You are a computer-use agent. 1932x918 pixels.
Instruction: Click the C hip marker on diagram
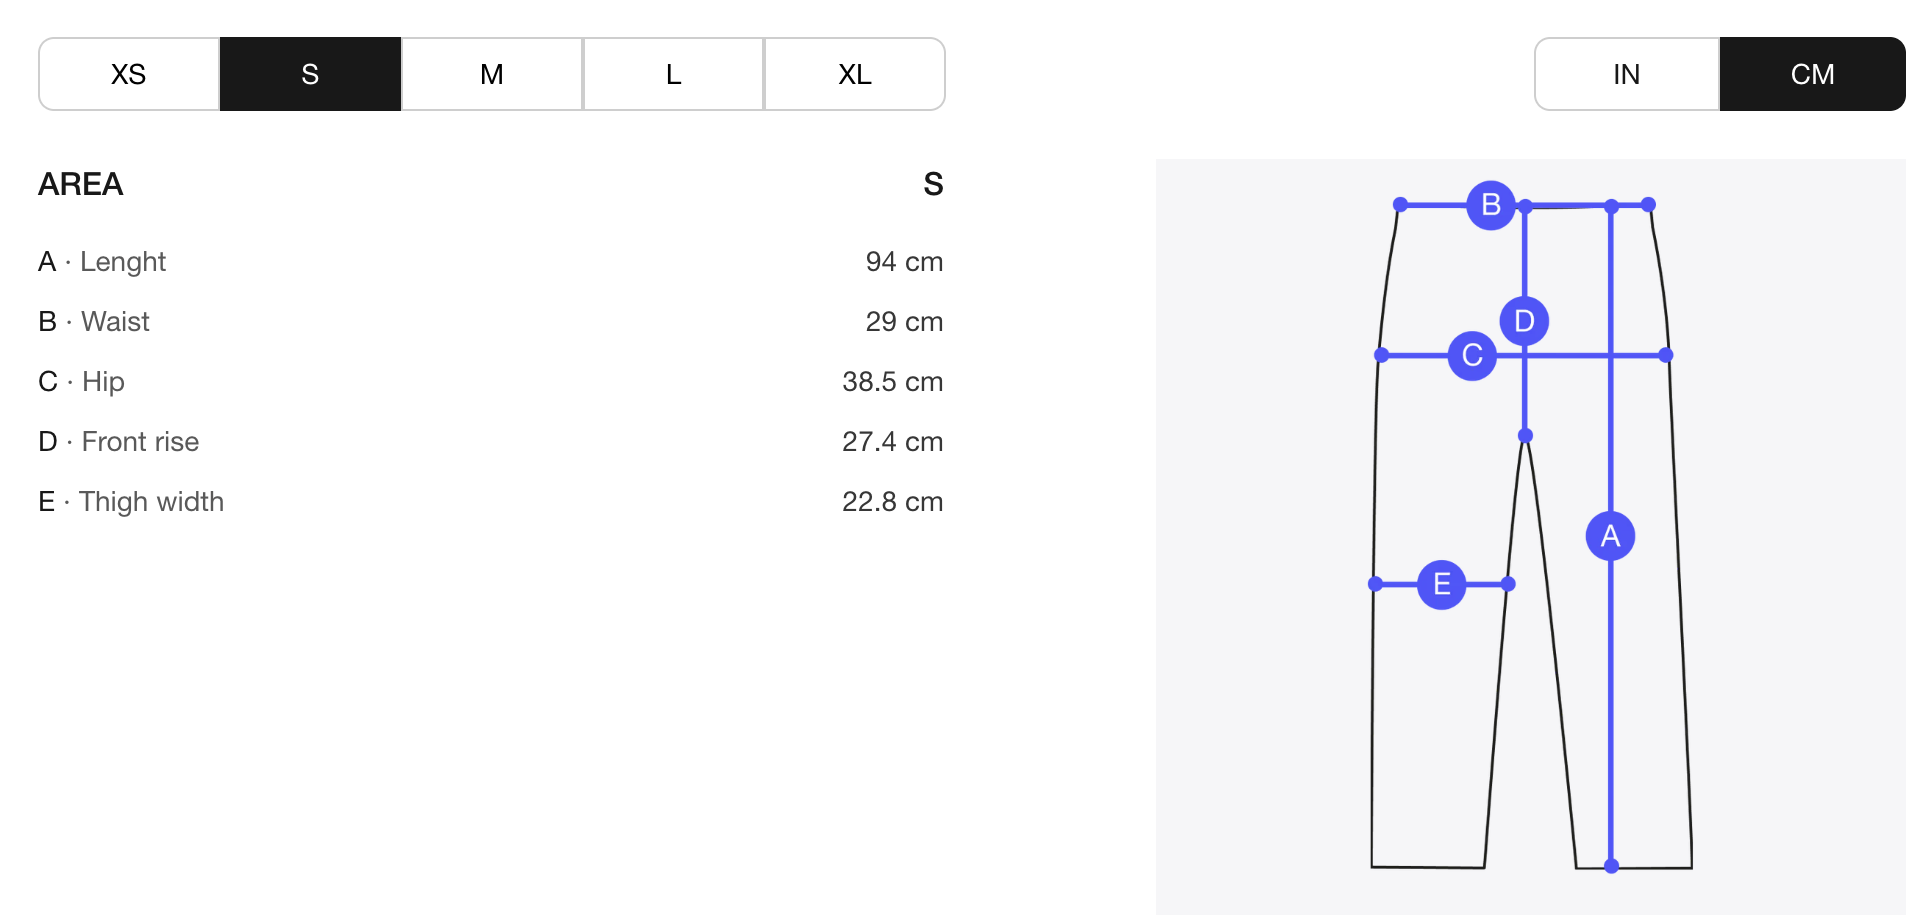1472,355
